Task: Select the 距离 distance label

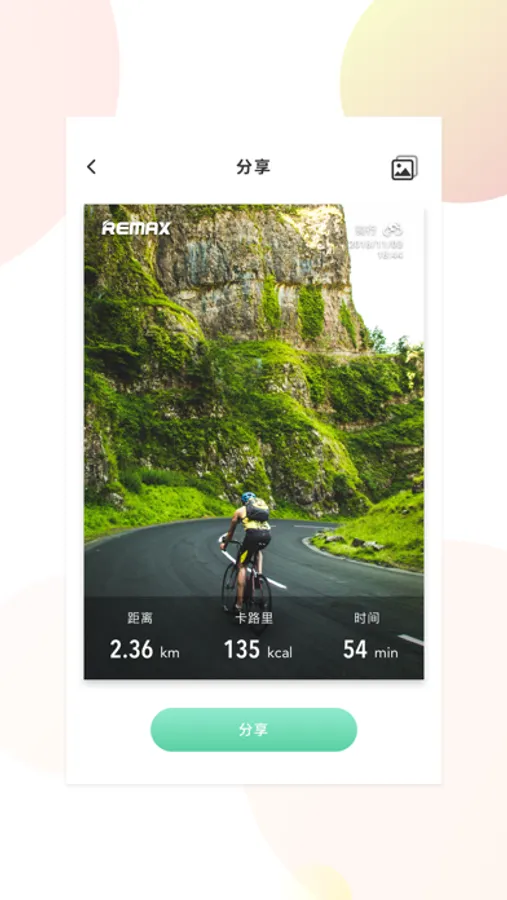Action: click(x=140, y=618)
